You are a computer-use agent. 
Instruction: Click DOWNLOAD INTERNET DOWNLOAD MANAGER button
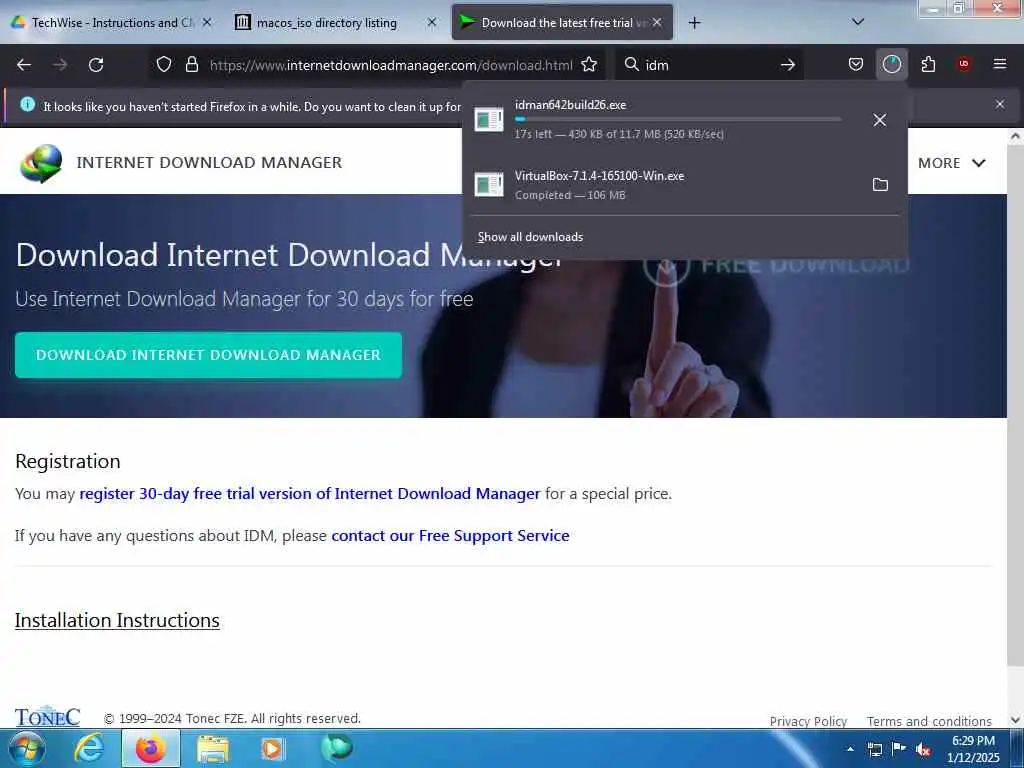point(208,355)
